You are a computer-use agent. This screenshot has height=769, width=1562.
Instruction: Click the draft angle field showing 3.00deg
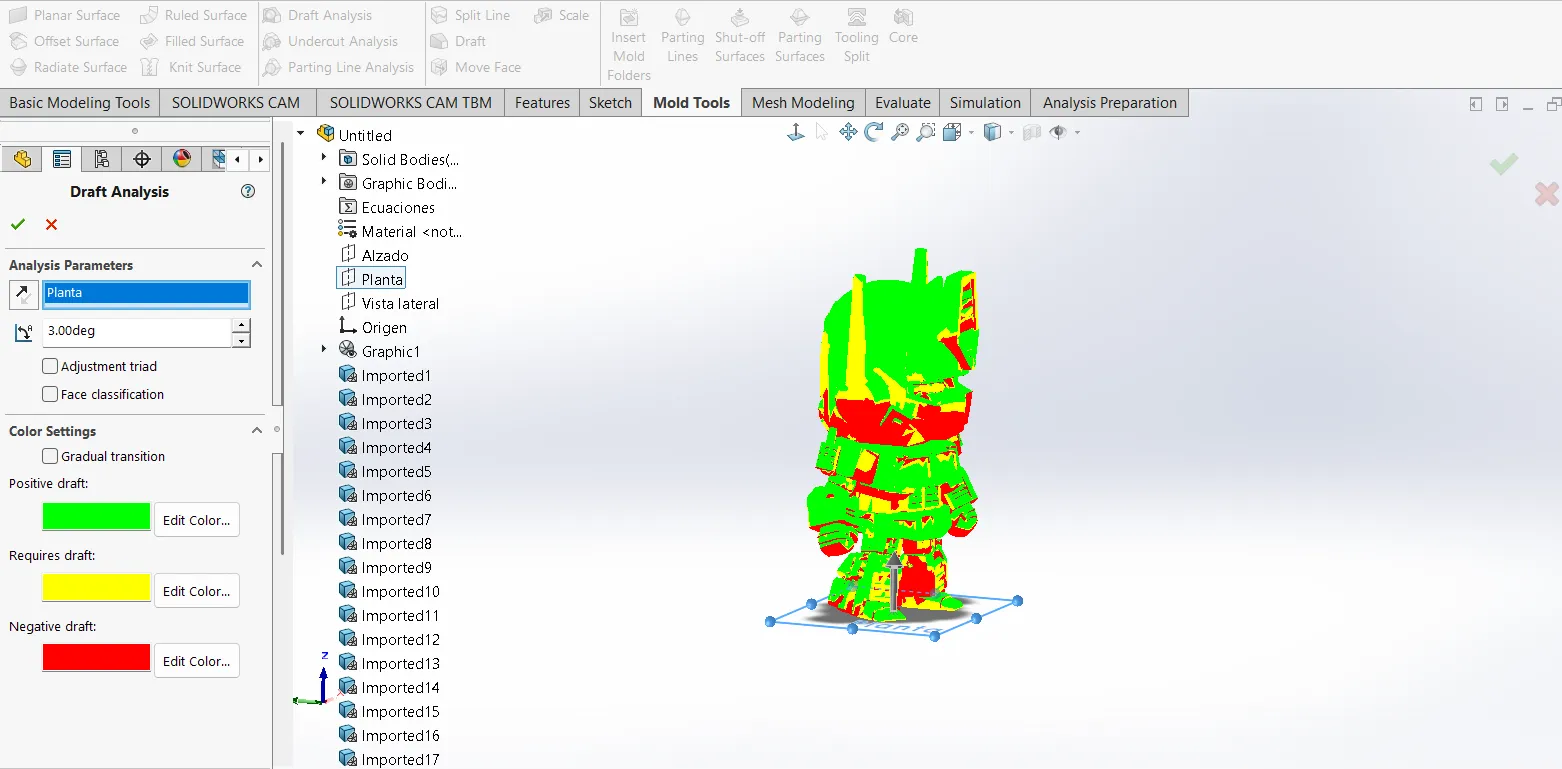click(x=137, y=332)
